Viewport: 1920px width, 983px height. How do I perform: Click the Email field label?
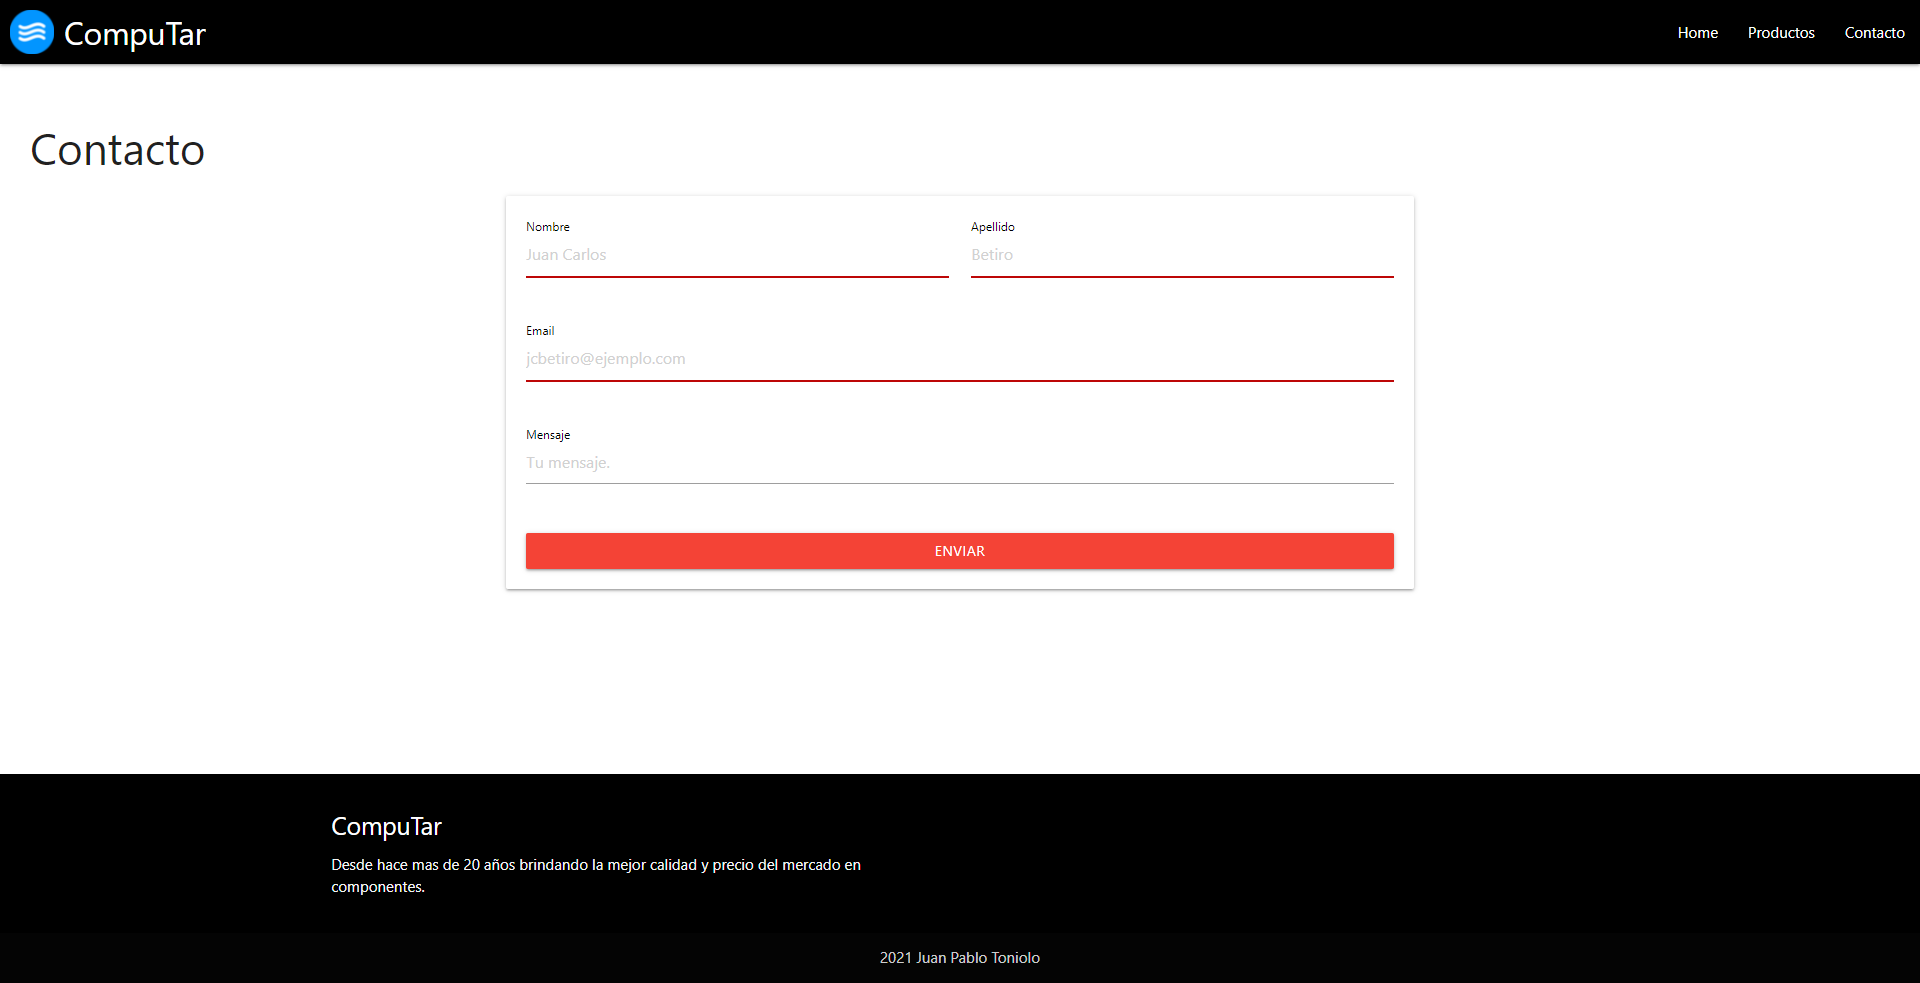pyautogui.click(x=540, y=331)
